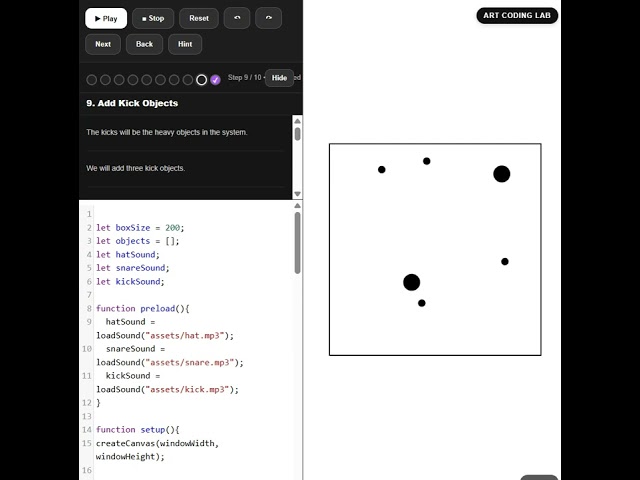Viewport: 640px width, 480px height.
Task: Select the highlighted ninth step circle
Action: pyautogui.click(x=202, y=80)
